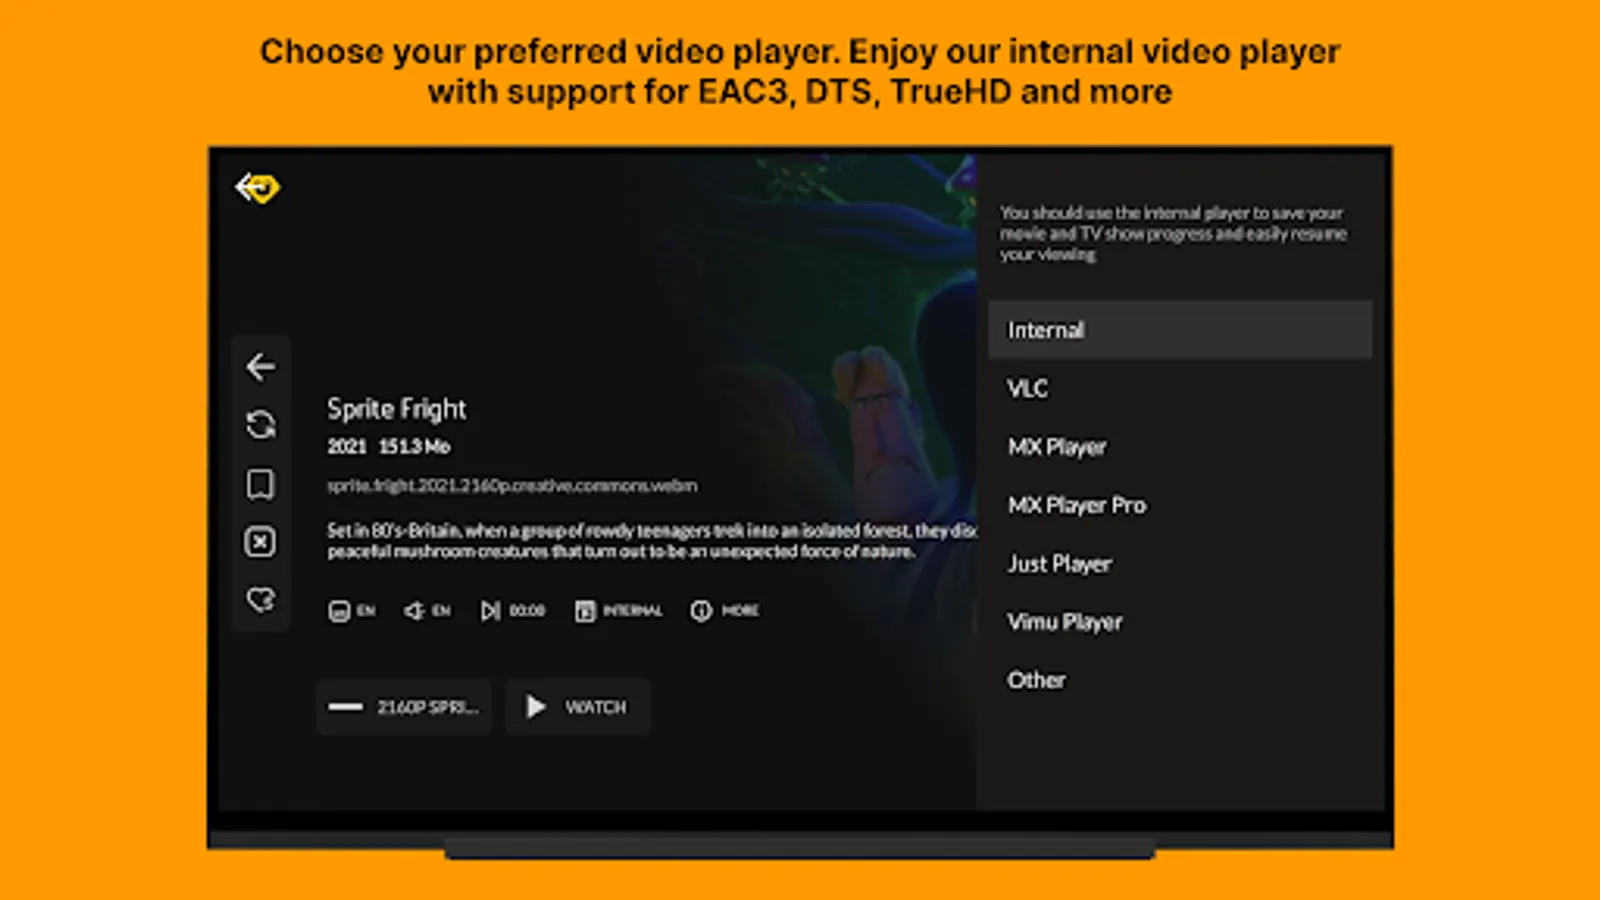Open audio language EN option

coord(427,610)
